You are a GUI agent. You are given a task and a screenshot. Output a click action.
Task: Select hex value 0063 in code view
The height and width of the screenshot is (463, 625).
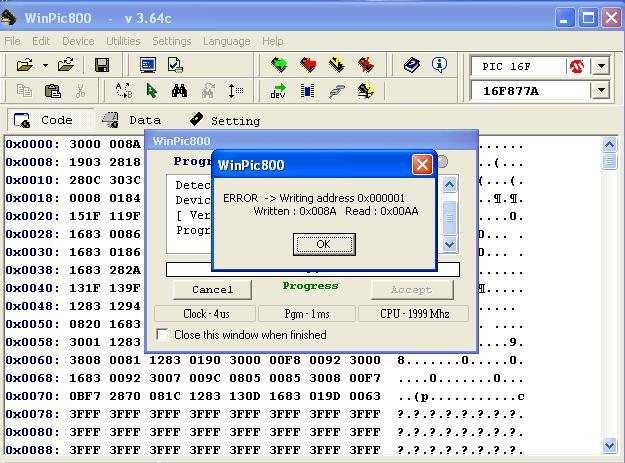[x=365, y=396]
